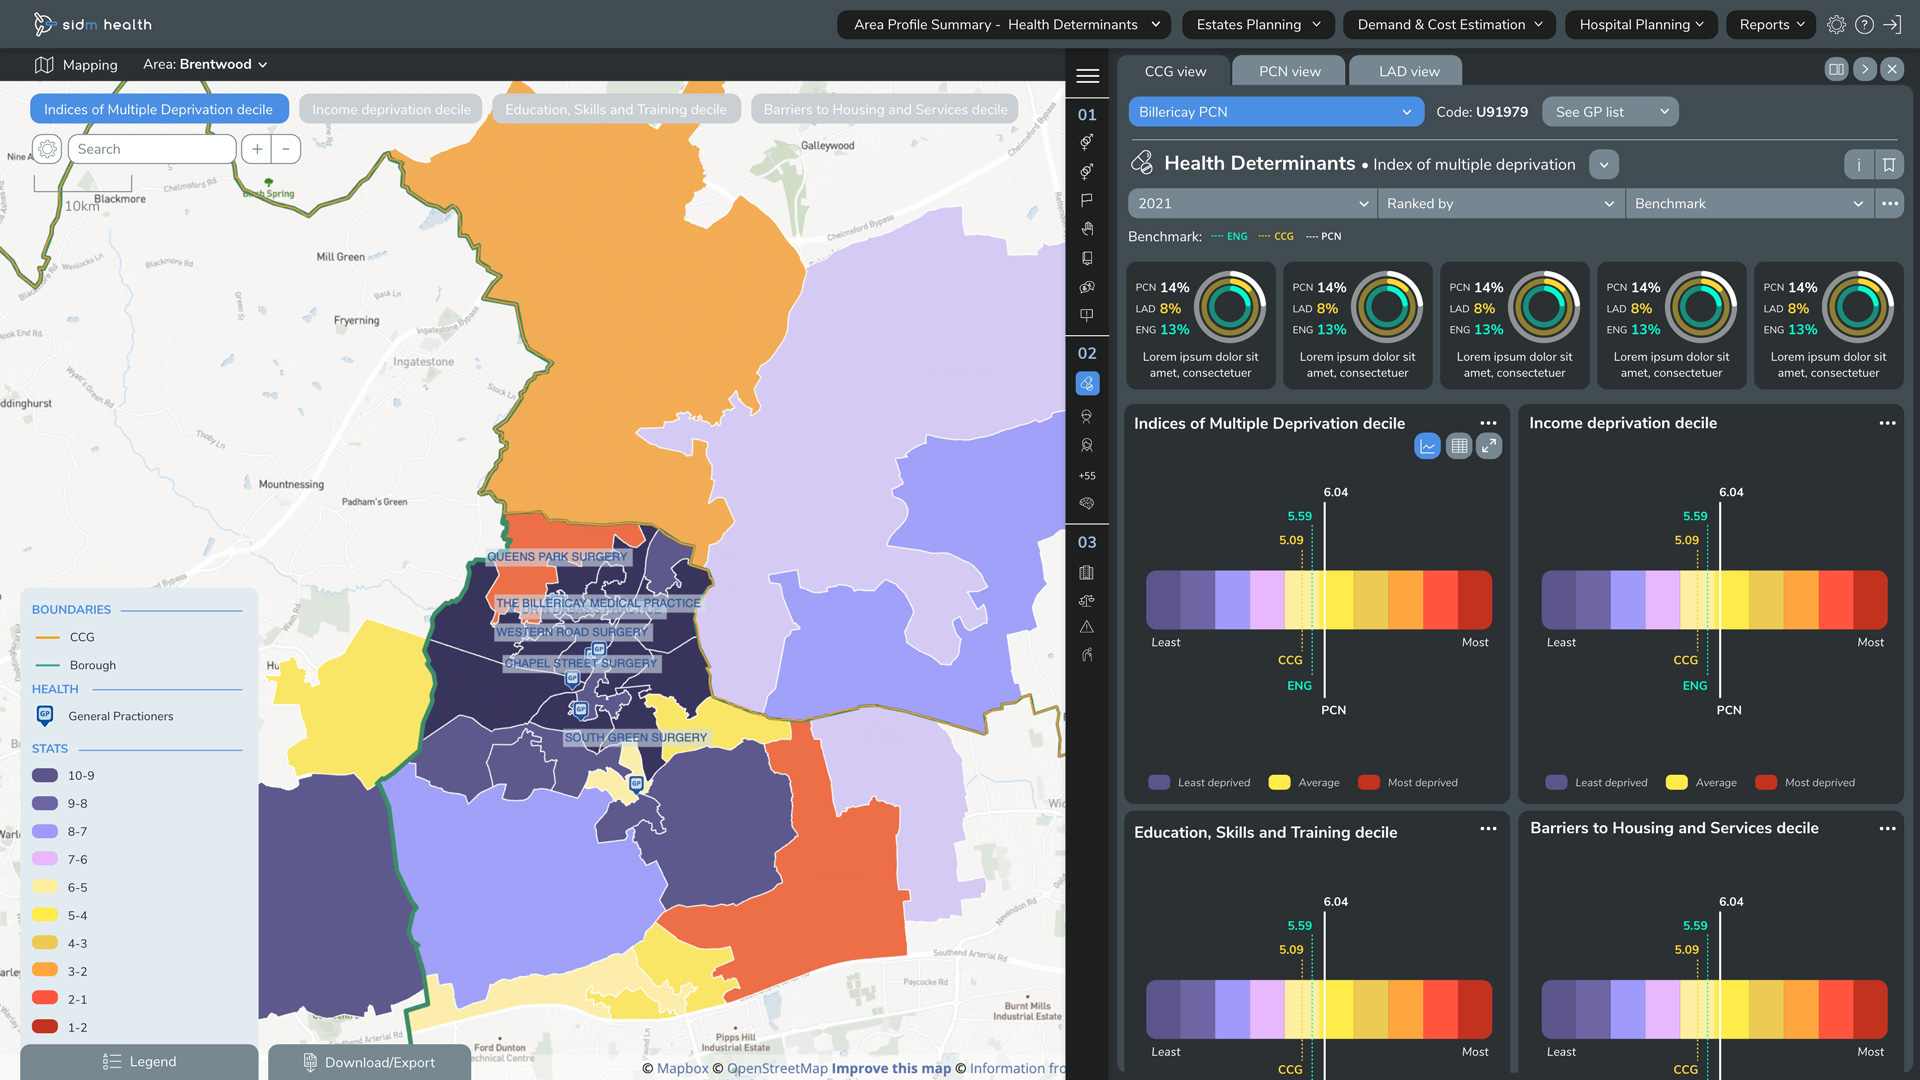Expand the Indices of Multiple Deprivation chart
1920x1080 pixels.
pos(1489,446)
